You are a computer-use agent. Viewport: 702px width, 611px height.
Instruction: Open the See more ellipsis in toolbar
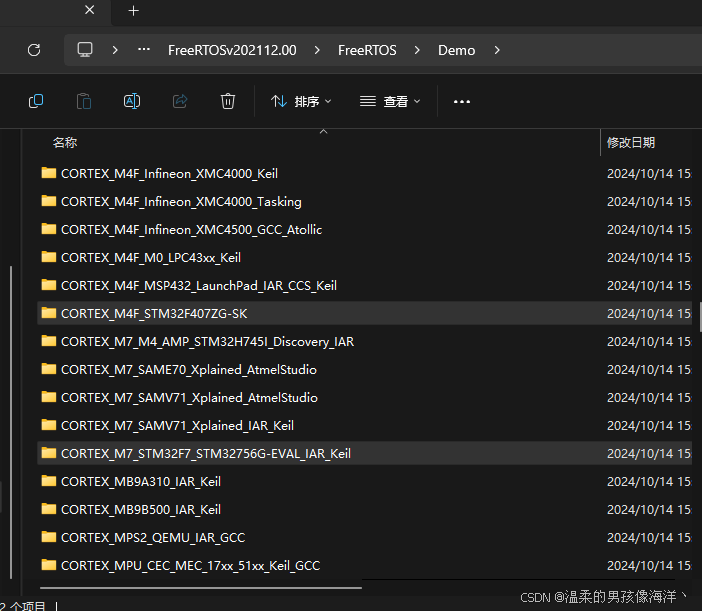pyautogui.click(x=462, y=102)
